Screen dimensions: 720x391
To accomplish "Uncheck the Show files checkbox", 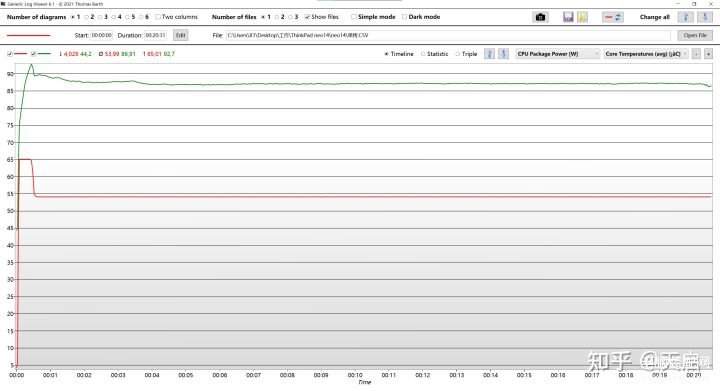I will click(307, 17).
